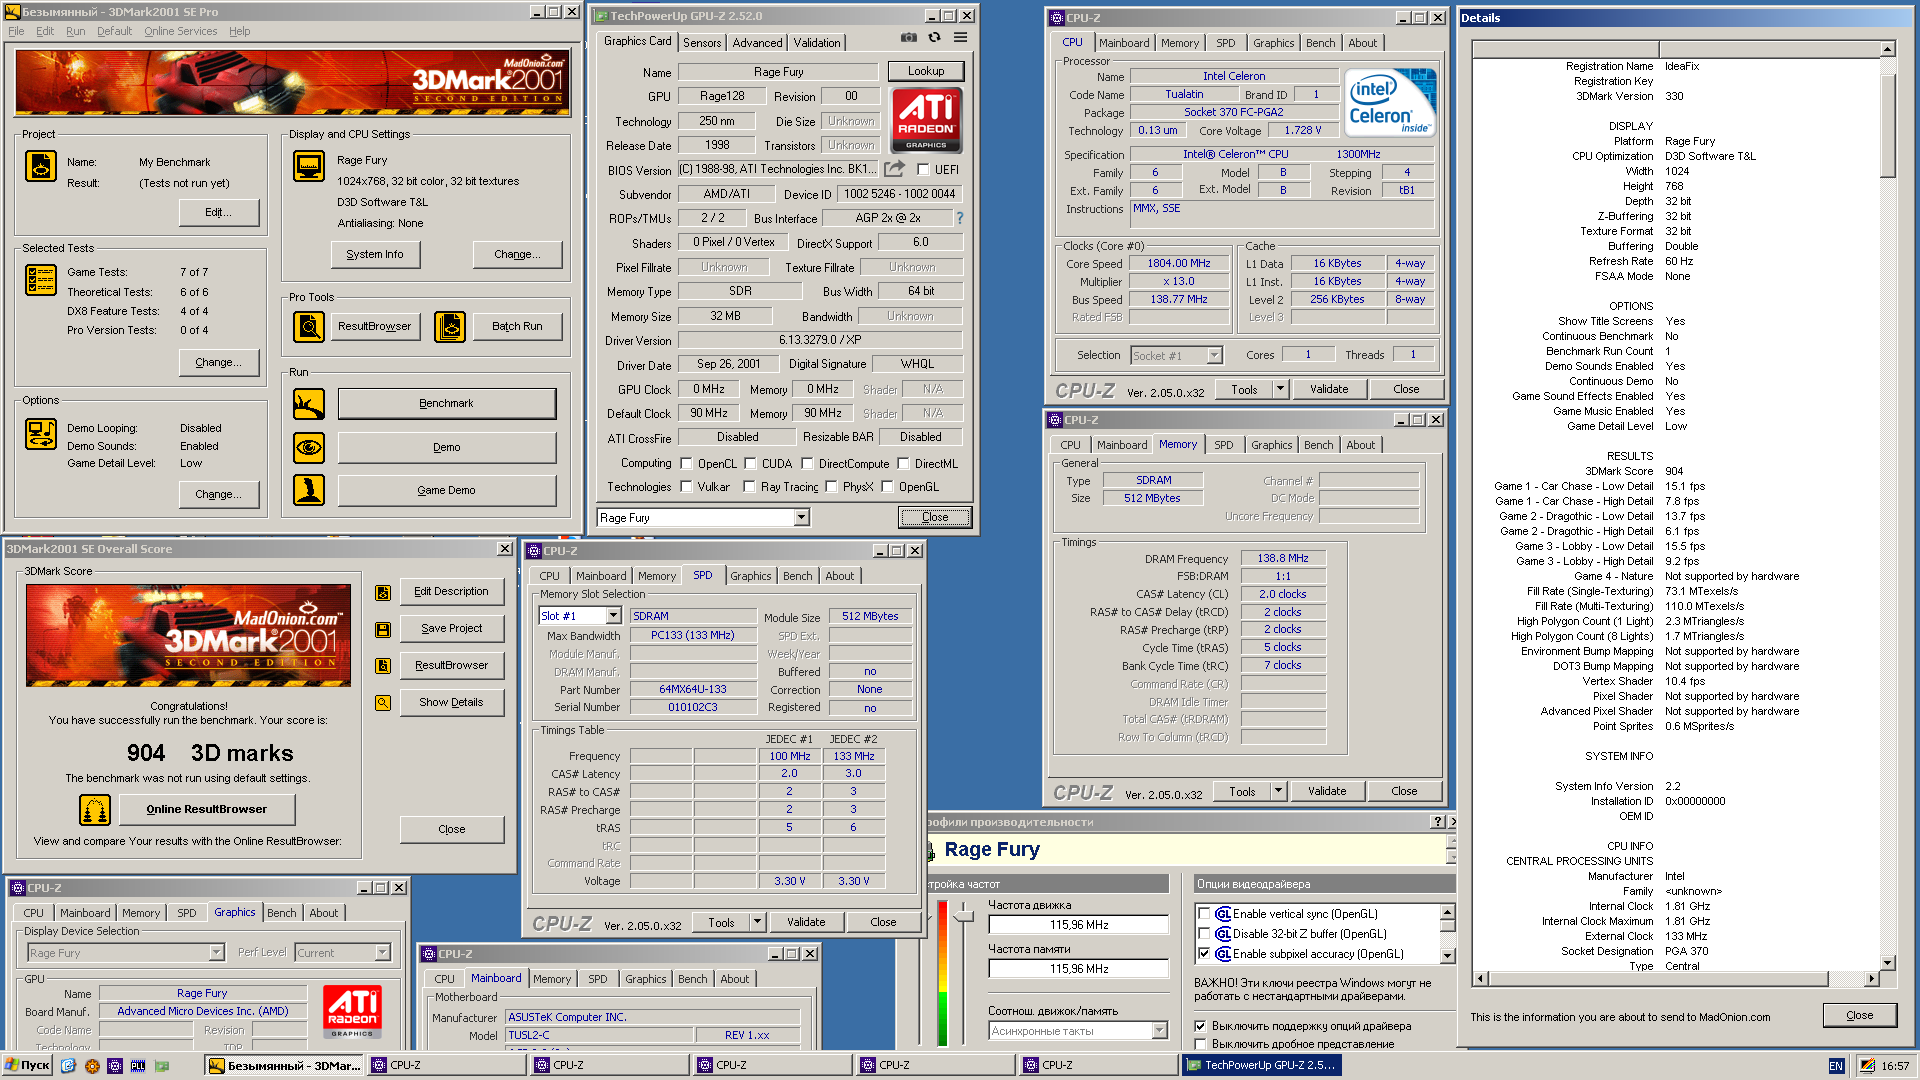This screenshot has height=1080, width=1920.
Task: Click the Options icon beside Demo Looping
Action: [41, 434]
